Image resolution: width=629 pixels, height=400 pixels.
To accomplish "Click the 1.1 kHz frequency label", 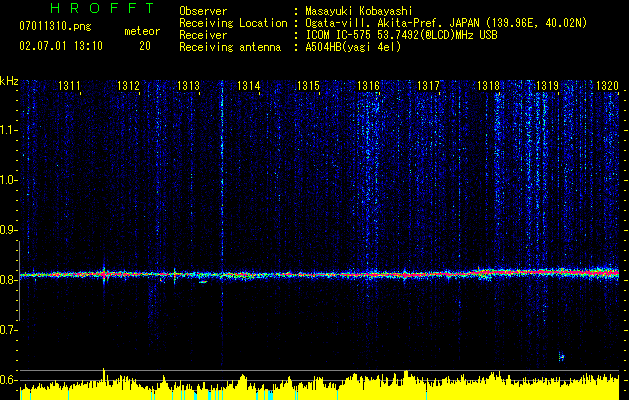I will click(8, 131).
